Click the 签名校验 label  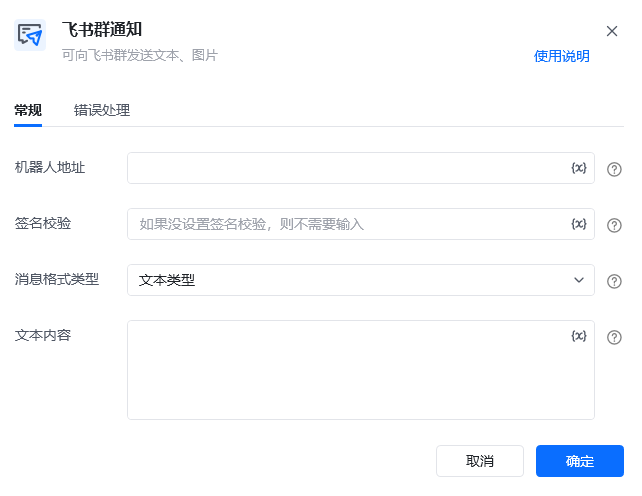point(43,224)
